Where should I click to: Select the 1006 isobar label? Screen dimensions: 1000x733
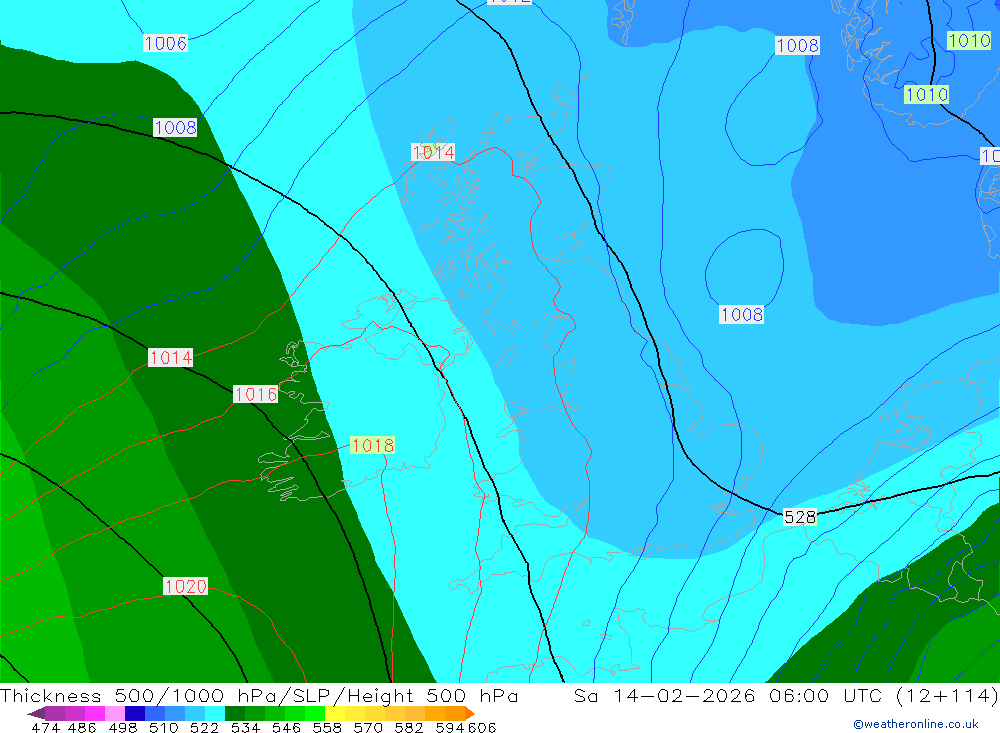165,43
